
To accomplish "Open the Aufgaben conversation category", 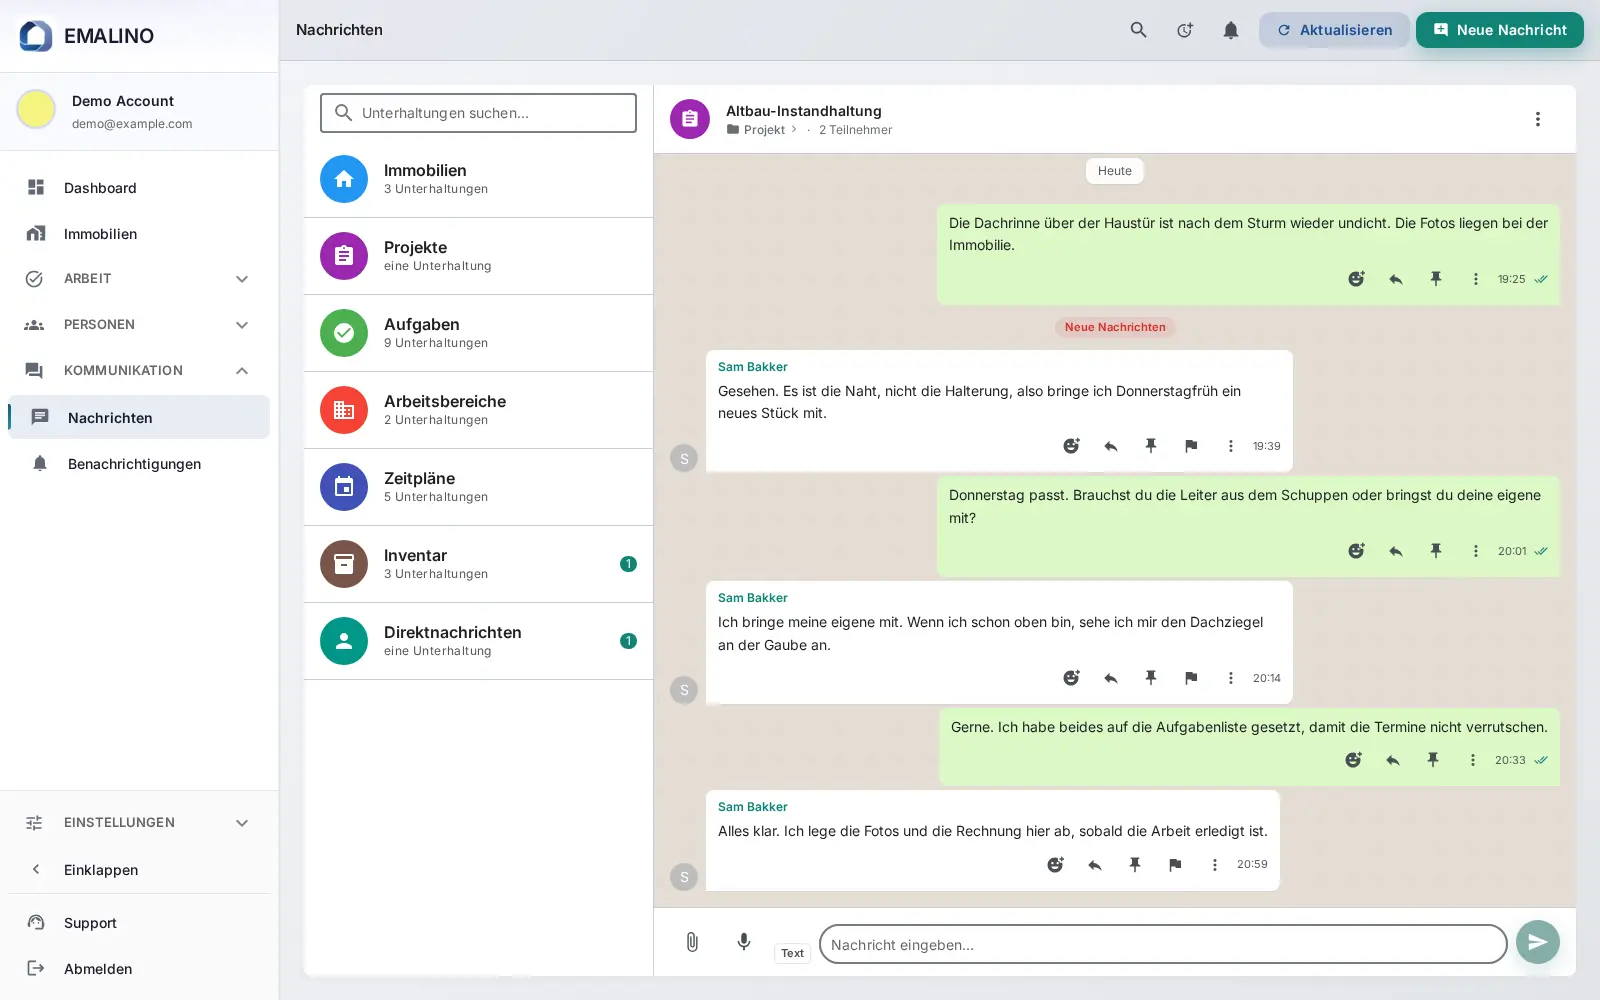I will click(x=478, y=333).
